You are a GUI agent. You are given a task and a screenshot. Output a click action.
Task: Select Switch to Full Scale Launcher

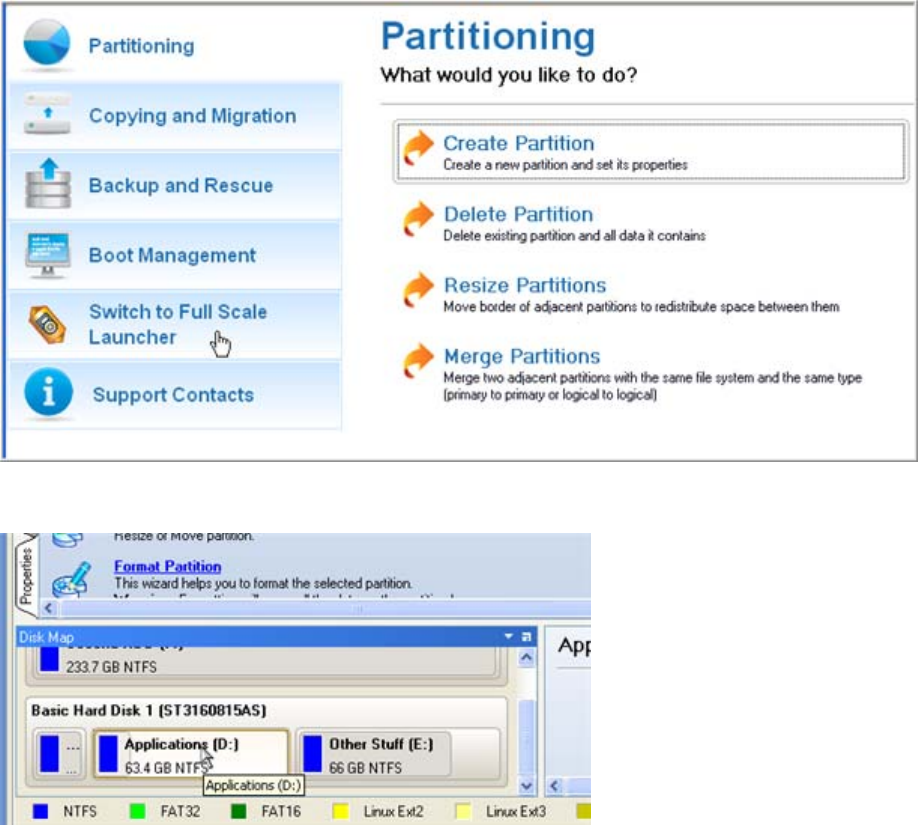coord(174,324)
